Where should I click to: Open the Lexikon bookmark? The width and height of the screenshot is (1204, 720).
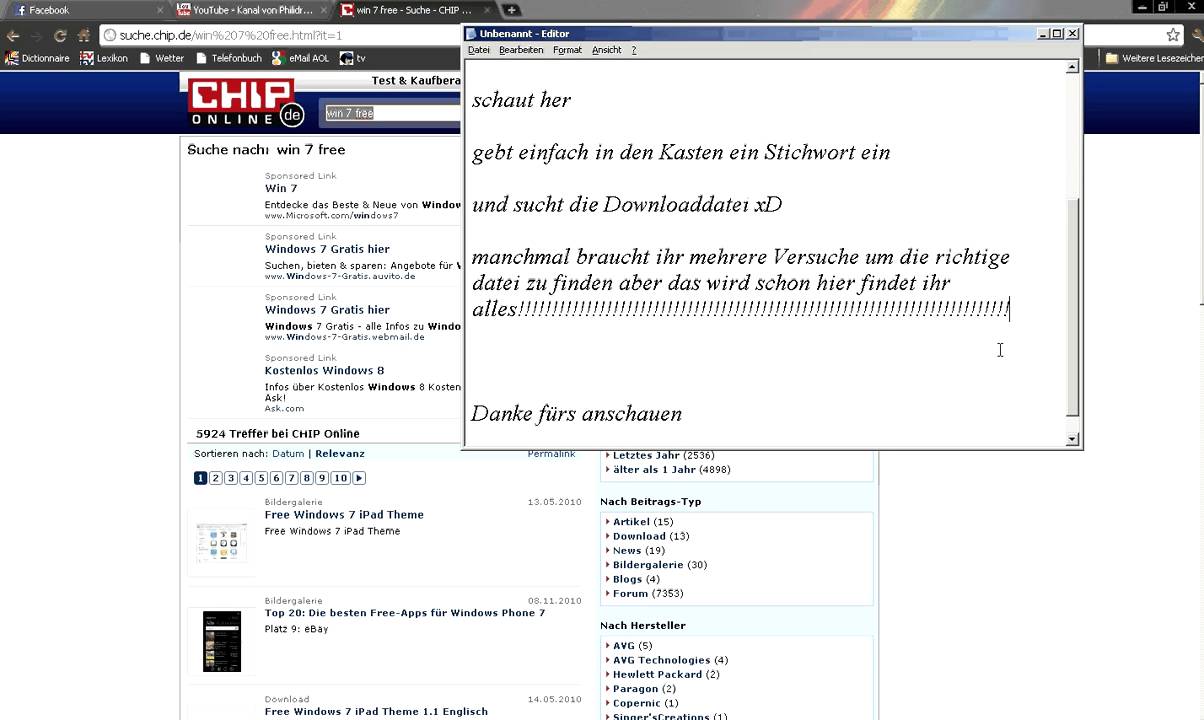pos(104,58)
